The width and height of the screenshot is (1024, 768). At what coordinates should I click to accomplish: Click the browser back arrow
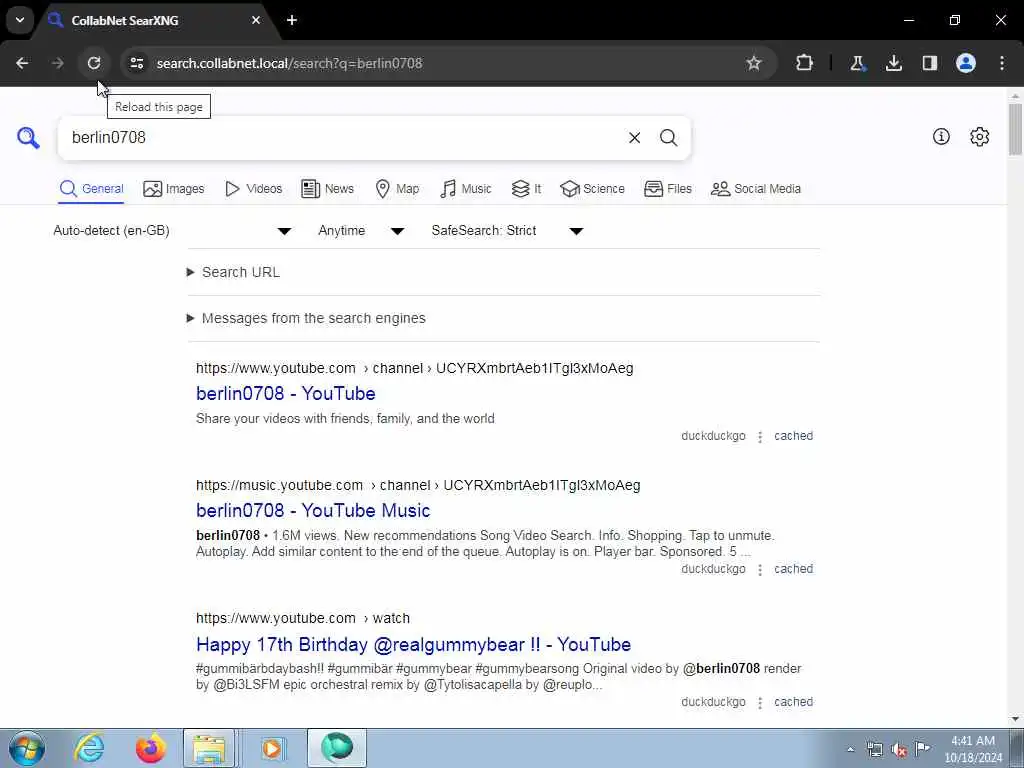(x=22, y=63)
